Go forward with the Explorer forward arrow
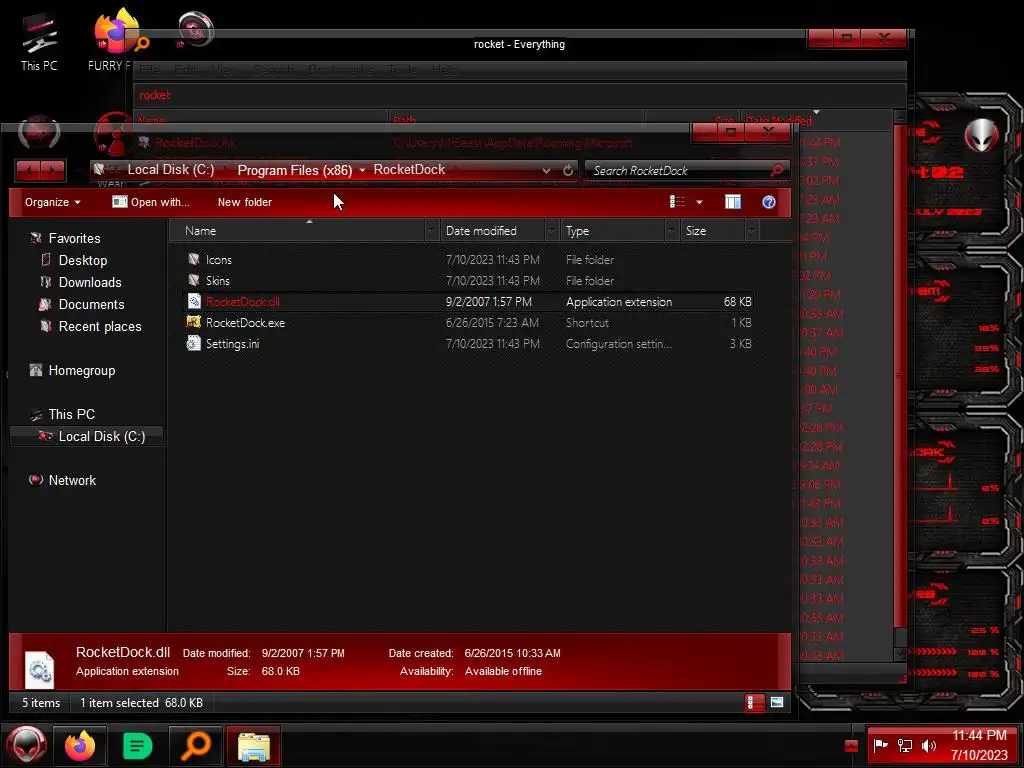 tap(53, 171)
